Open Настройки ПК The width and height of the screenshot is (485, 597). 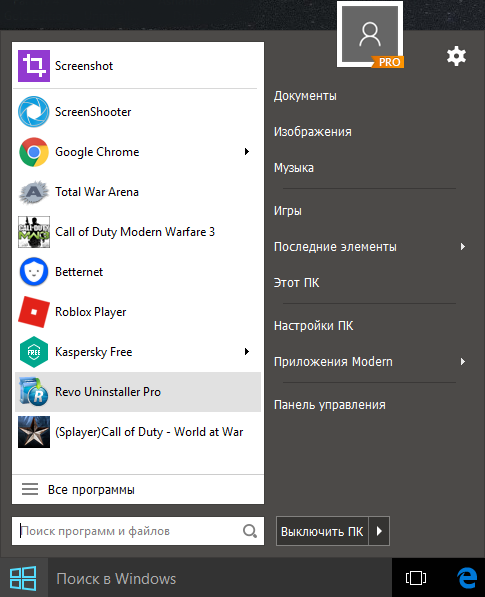click(313, 326)
